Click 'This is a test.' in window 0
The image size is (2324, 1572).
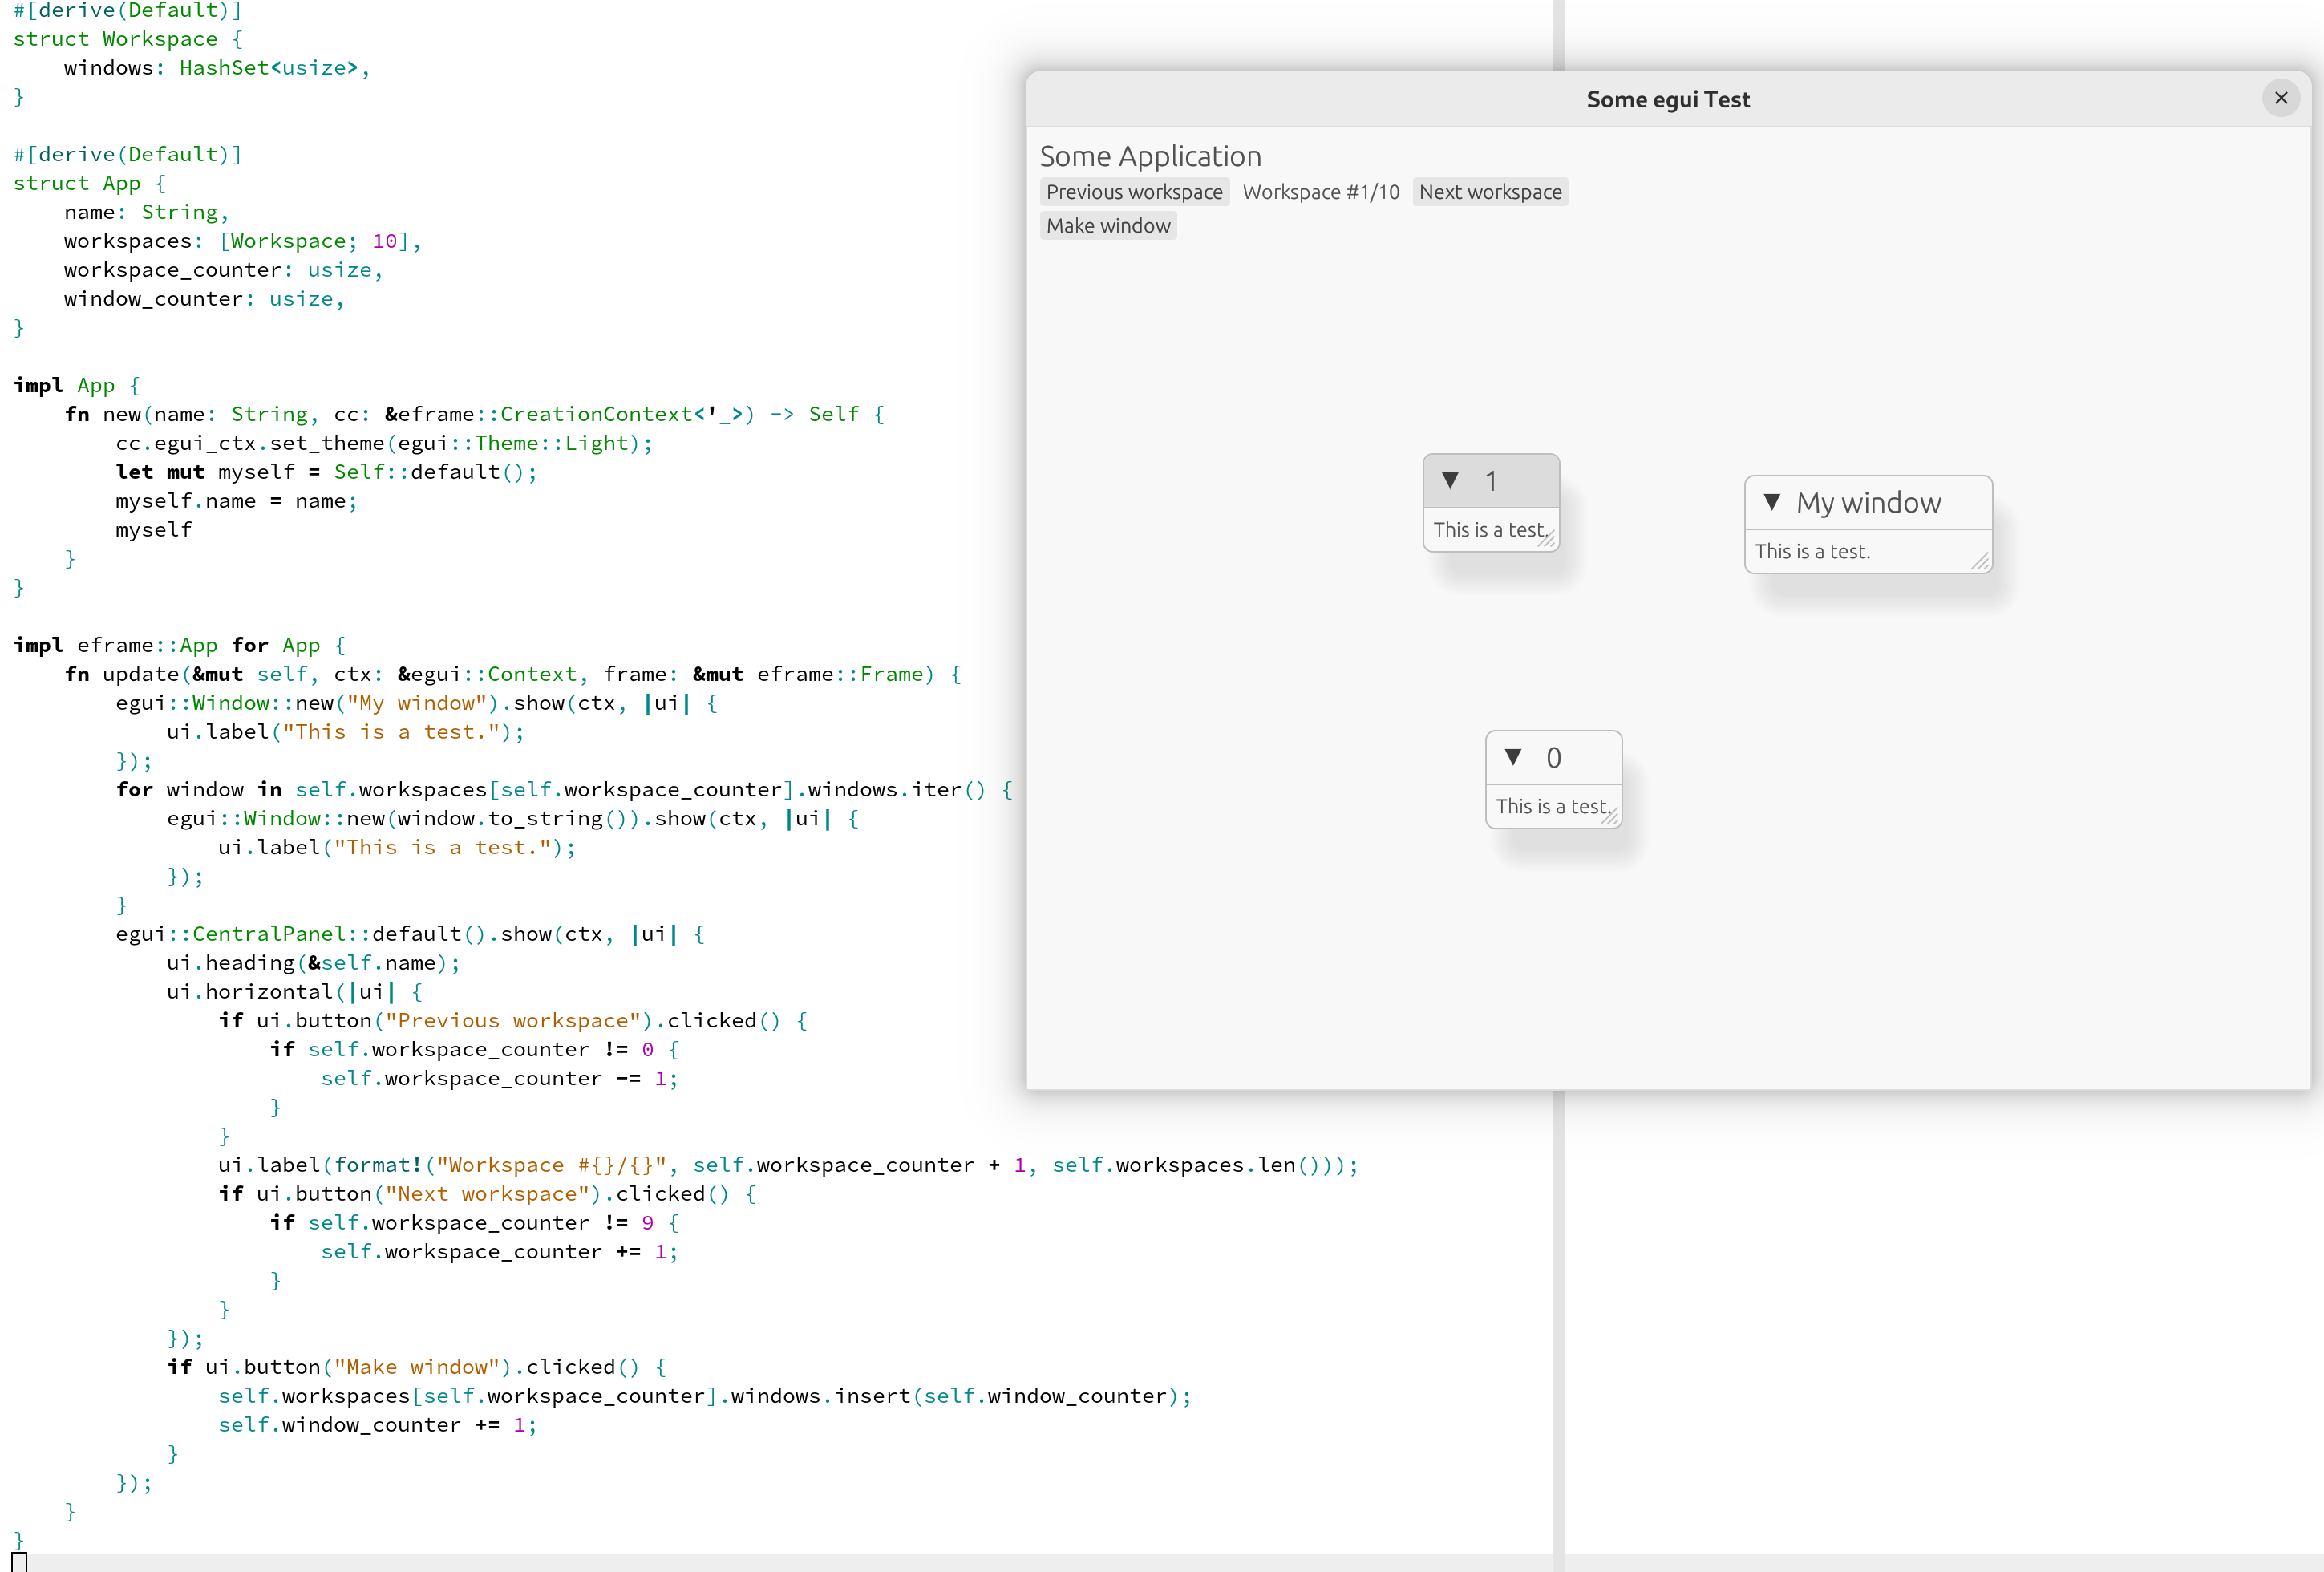pos(1553,807)
